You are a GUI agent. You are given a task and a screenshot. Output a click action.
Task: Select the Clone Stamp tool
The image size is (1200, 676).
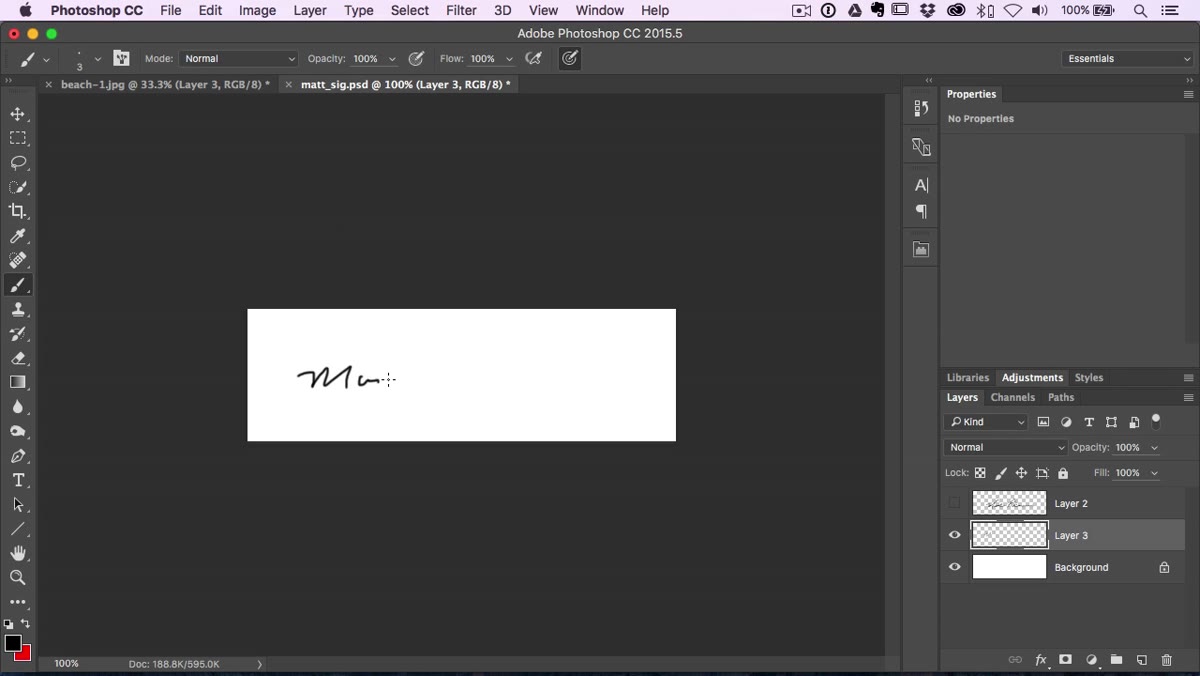coord(18,309)
